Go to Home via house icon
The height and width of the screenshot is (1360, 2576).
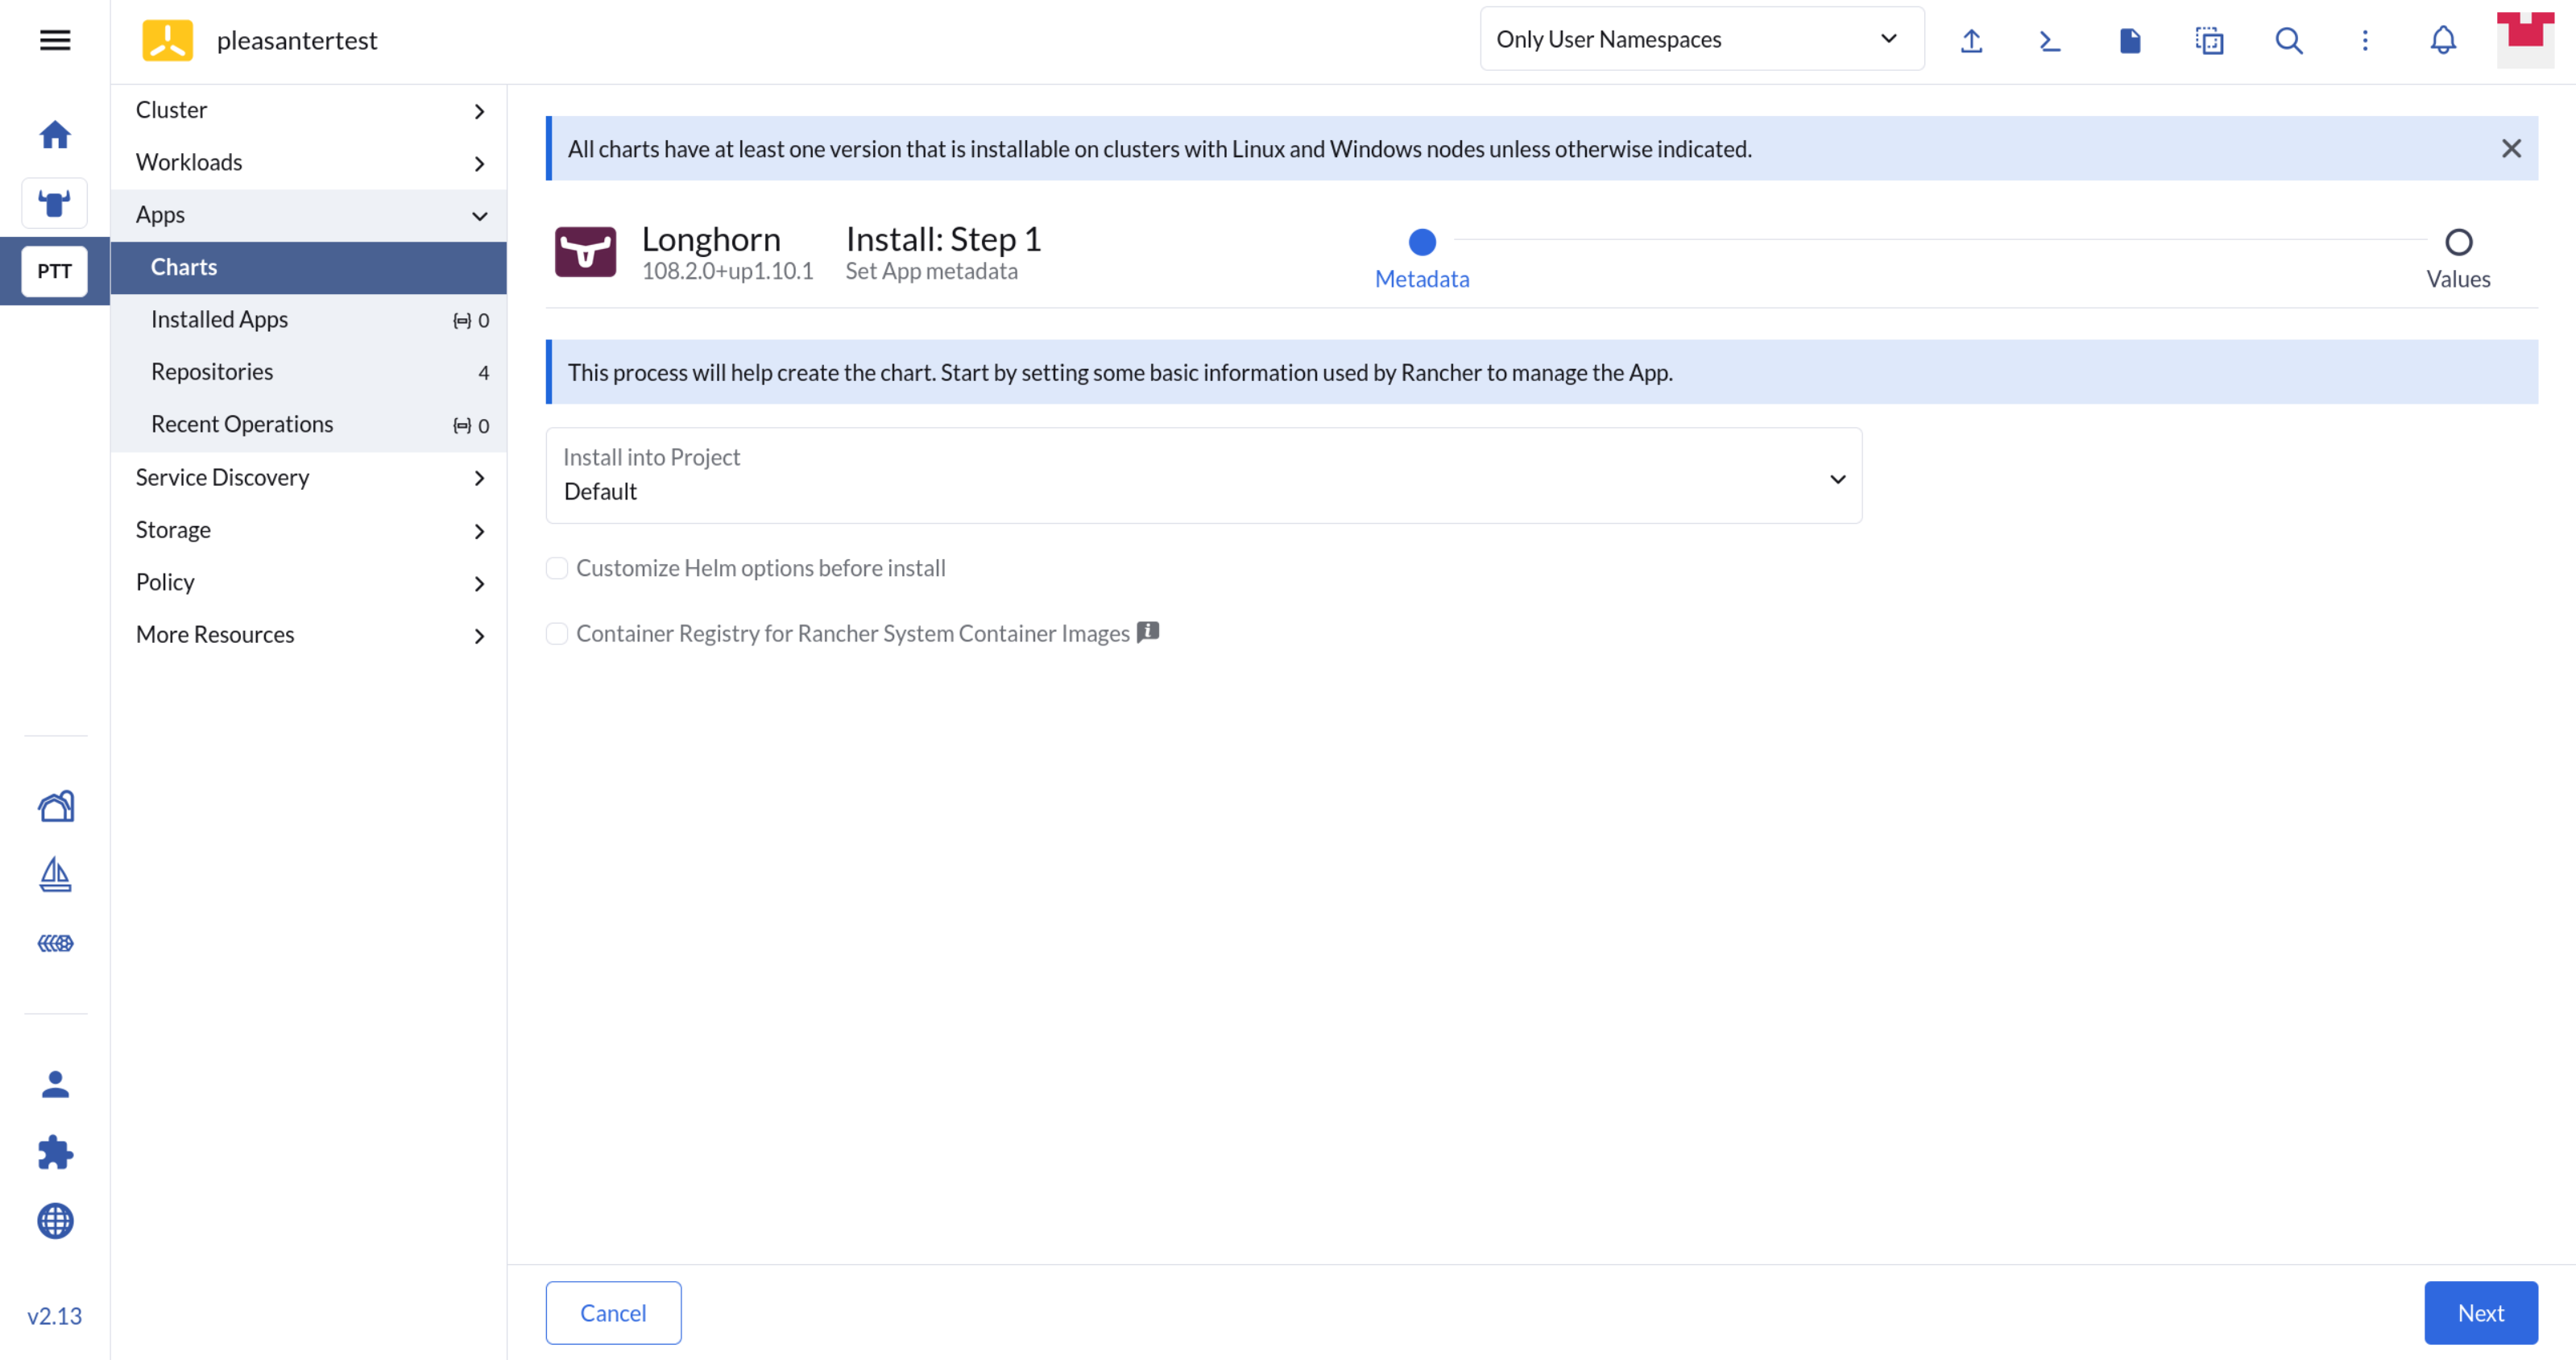(55, 134)
